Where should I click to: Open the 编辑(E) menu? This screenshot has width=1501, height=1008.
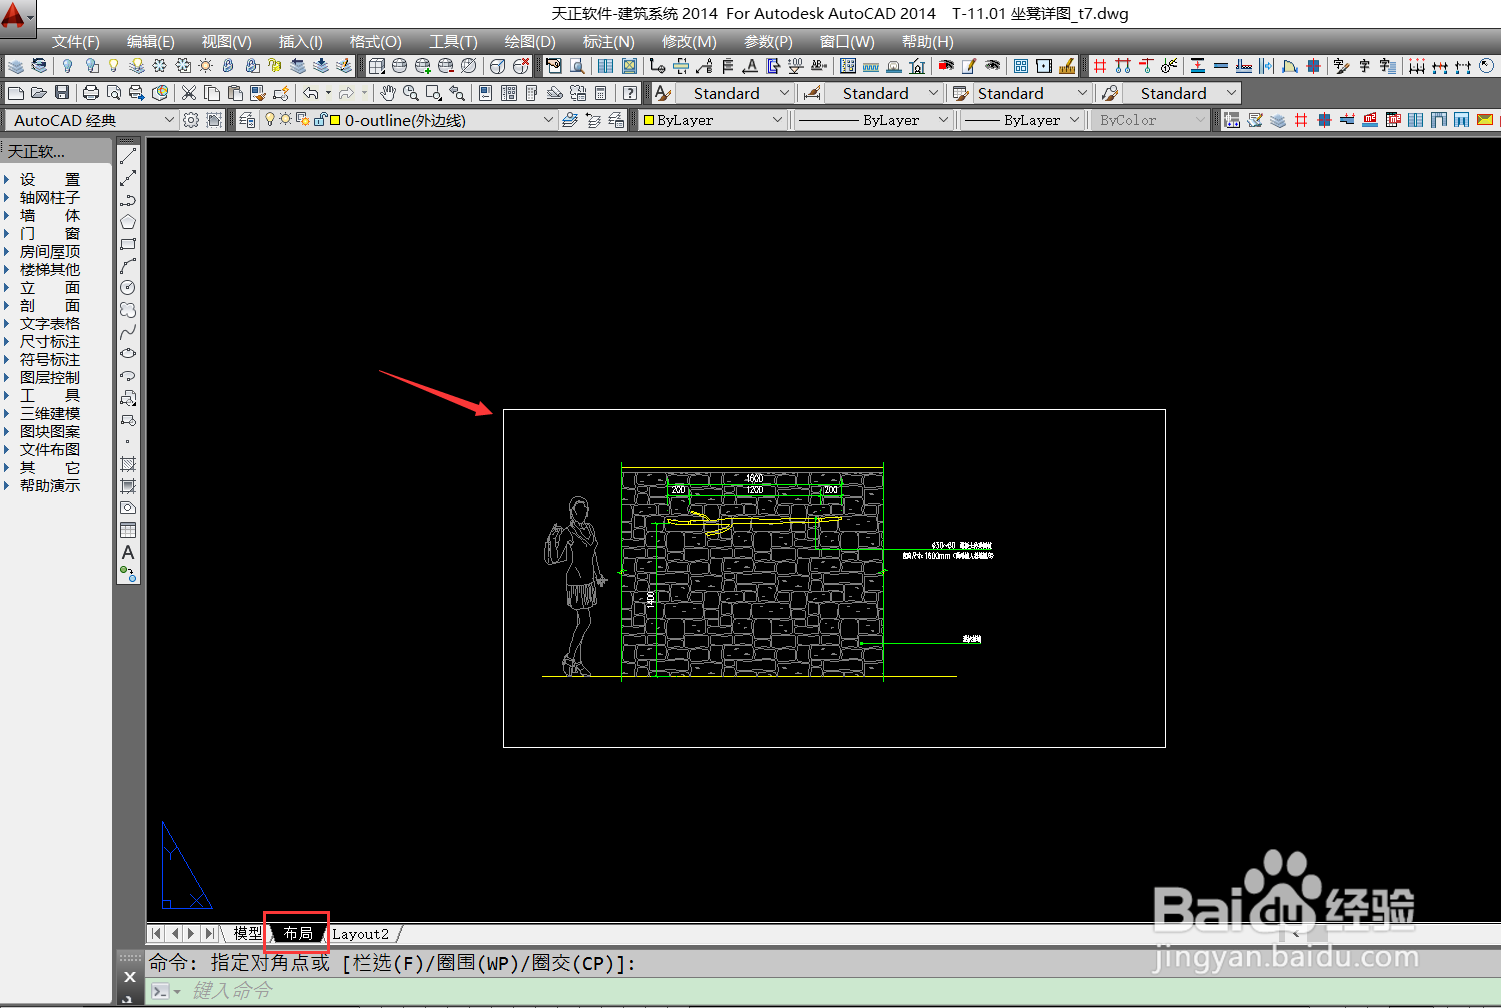click(x=150, y=41)
